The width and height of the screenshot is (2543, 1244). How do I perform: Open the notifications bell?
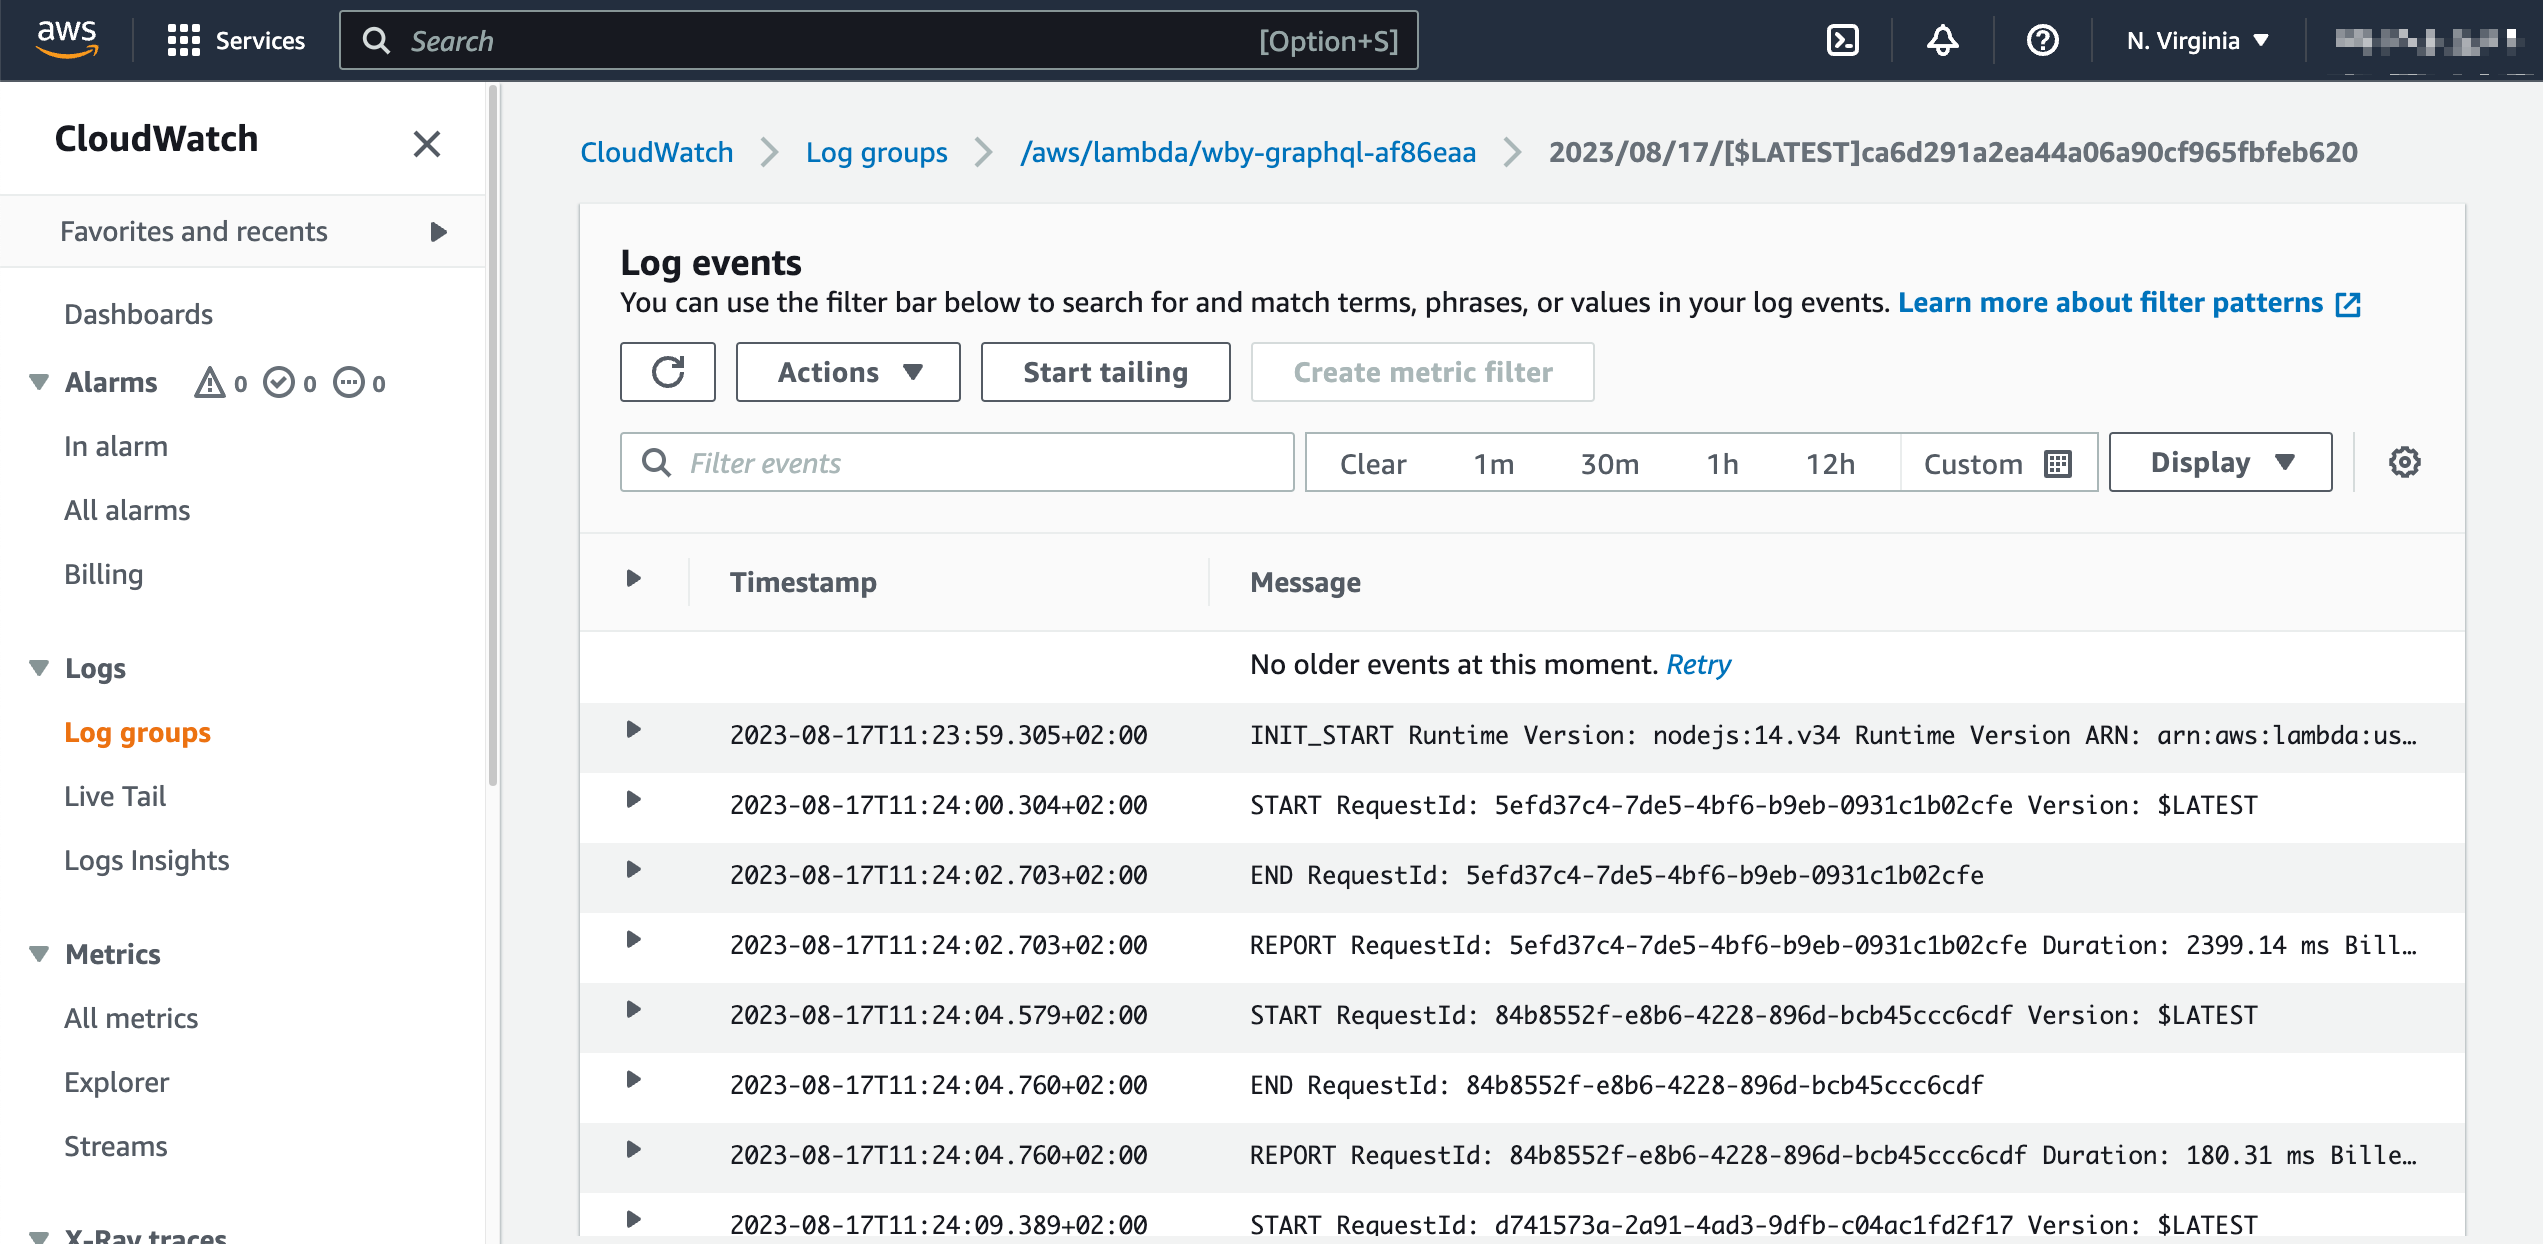[x=1942, y=40]
